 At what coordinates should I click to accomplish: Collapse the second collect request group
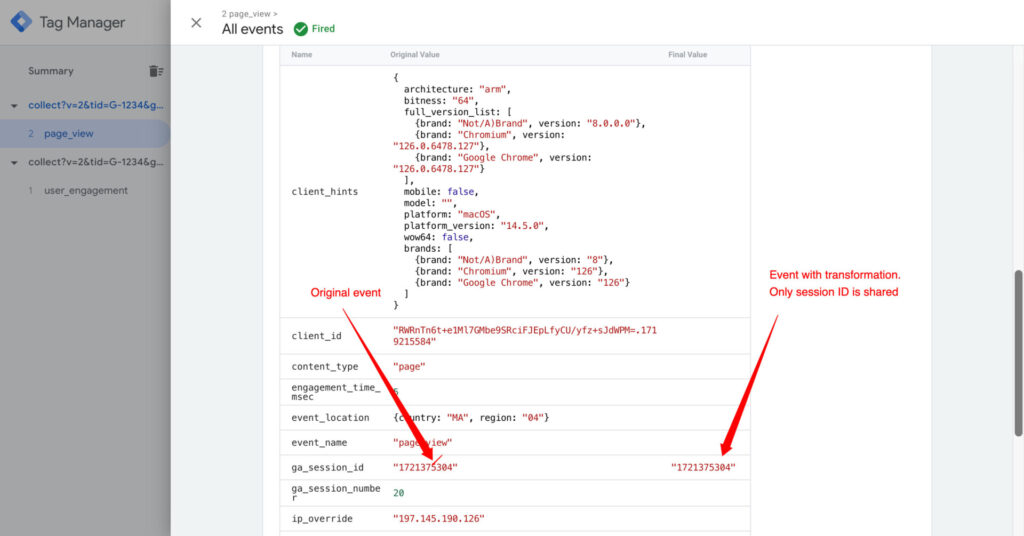click(14, 162)
